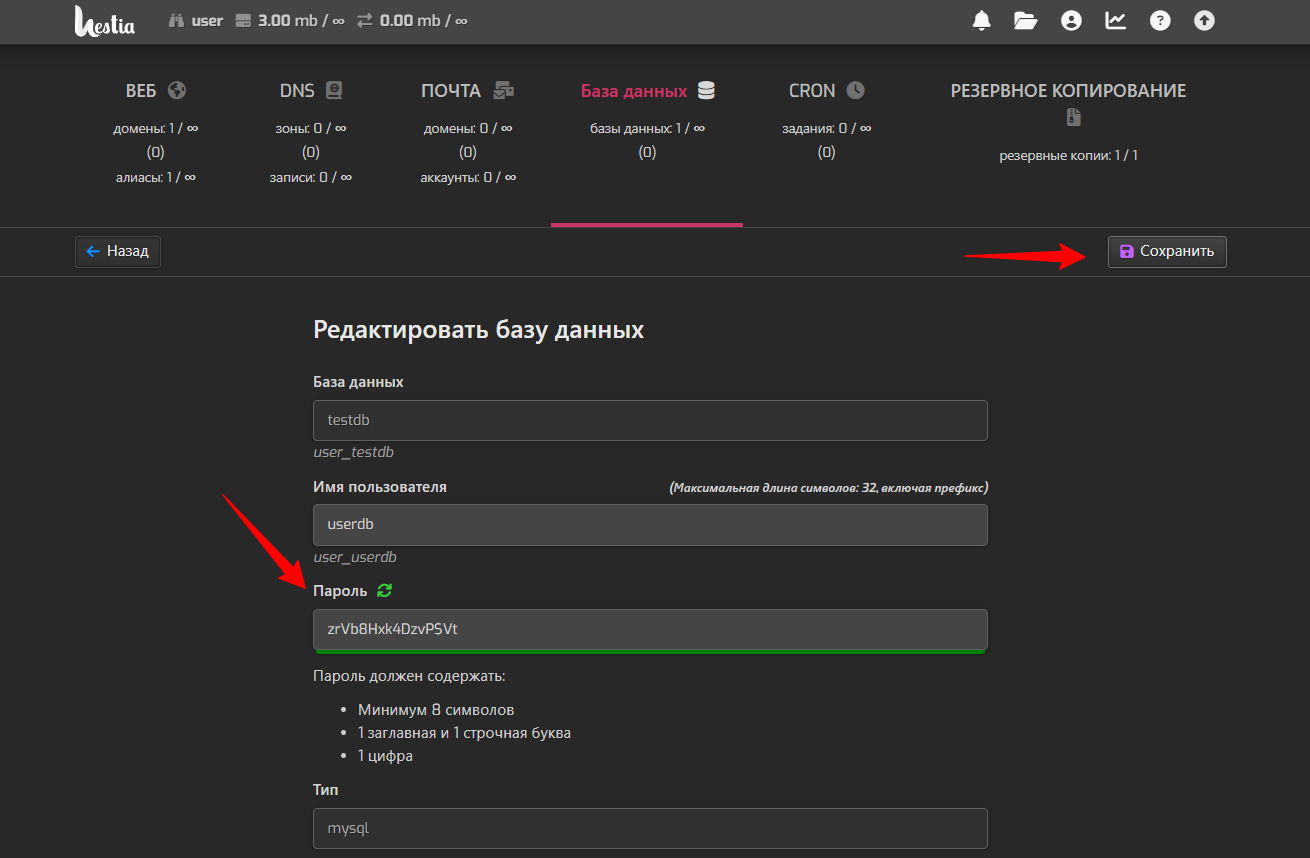
Task: Click the logout arrow icon
Action: pyautogui.click(x=1205, y=20)
